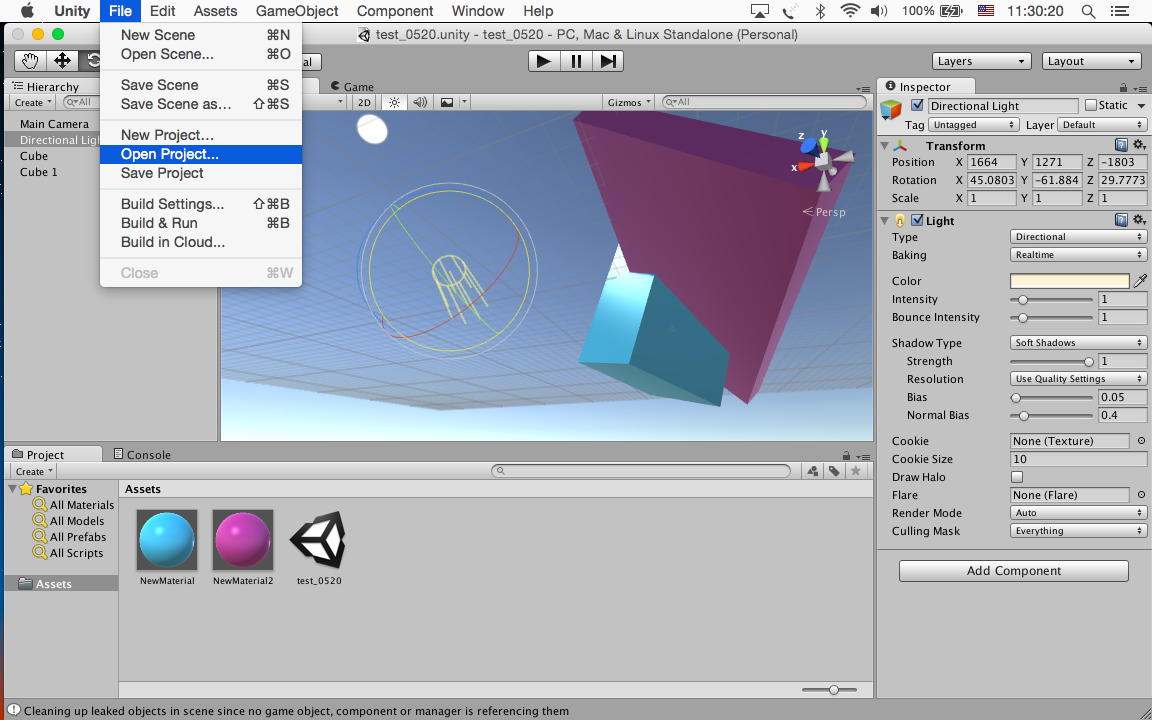1152x720 pixels.
Task: Toggle scene lighting sun icon
Action: coord(395,102)
